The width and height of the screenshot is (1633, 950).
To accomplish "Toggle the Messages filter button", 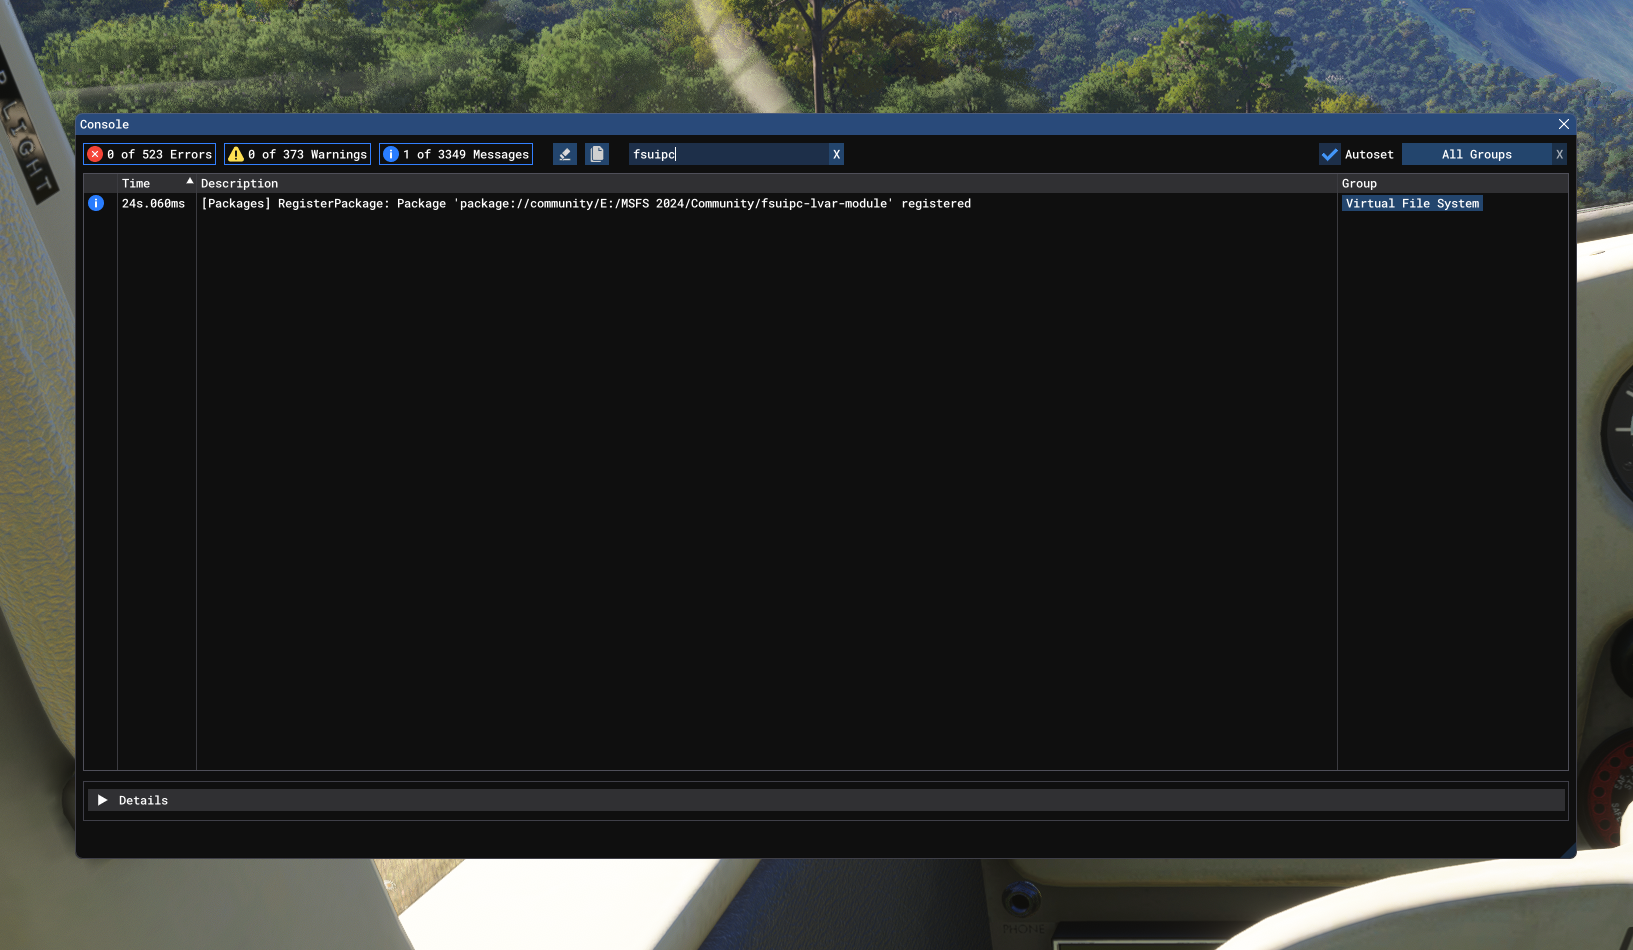I will click(456, 154).
